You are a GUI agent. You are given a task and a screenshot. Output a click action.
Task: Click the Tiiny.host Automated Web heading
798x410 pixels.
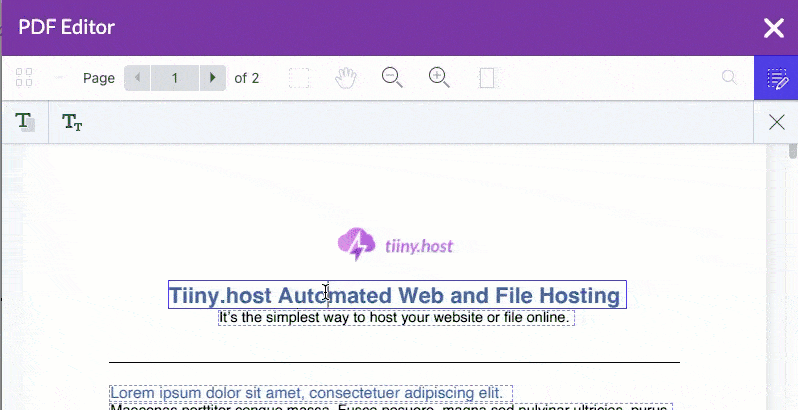(397, 295)
